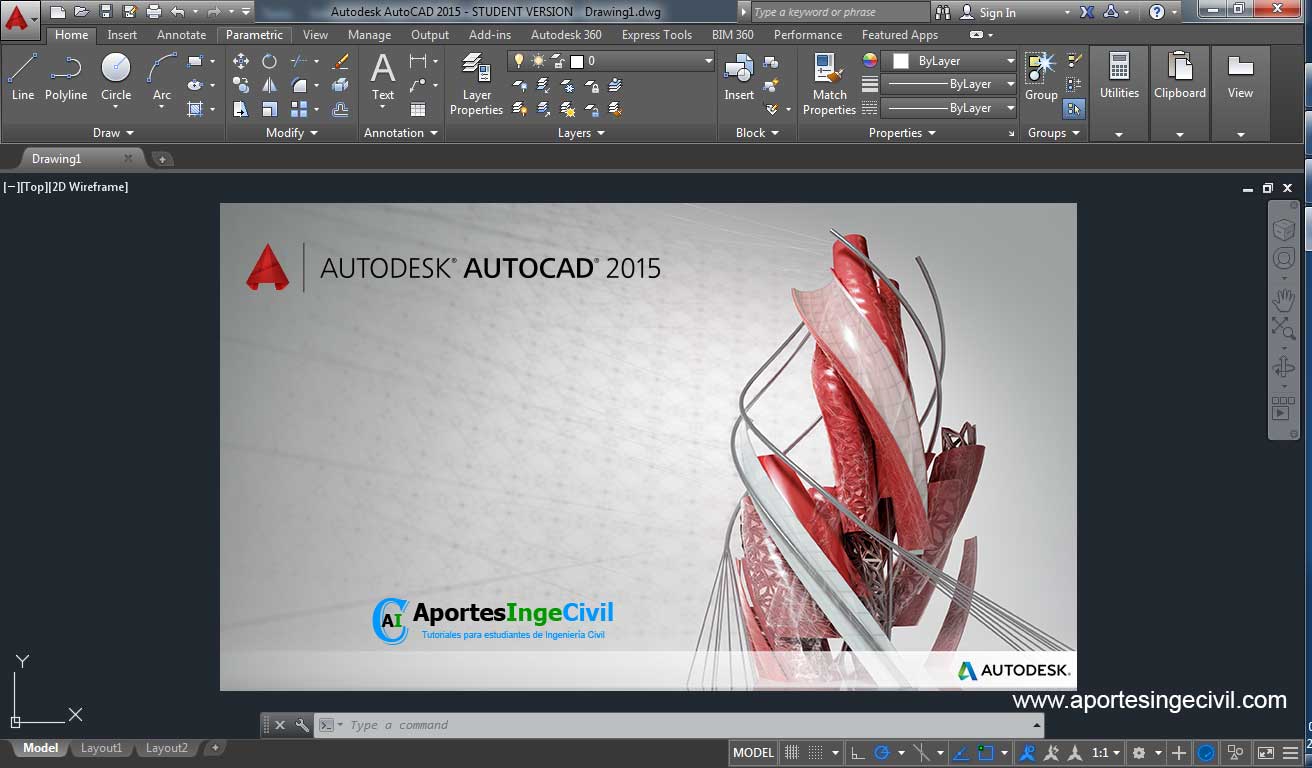Click the Insert block button
This screenshot has height=768, width=1312.
click(x=739, y=77)
